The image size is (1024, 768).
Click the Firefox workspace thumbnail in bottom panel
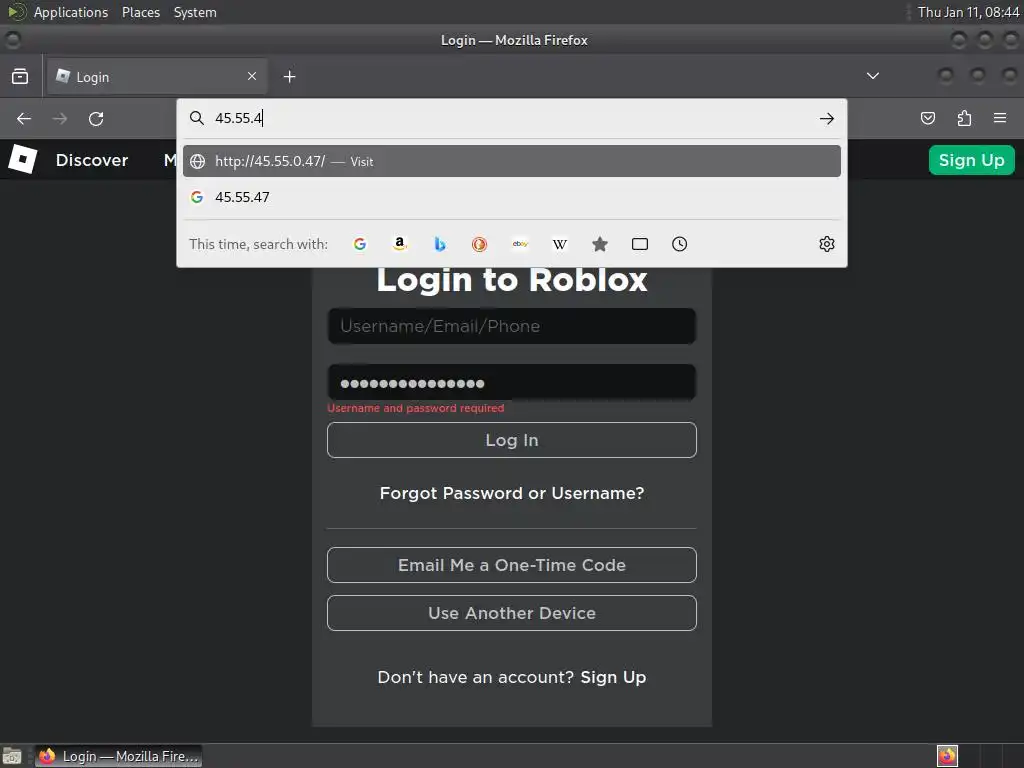pos(947,756)
